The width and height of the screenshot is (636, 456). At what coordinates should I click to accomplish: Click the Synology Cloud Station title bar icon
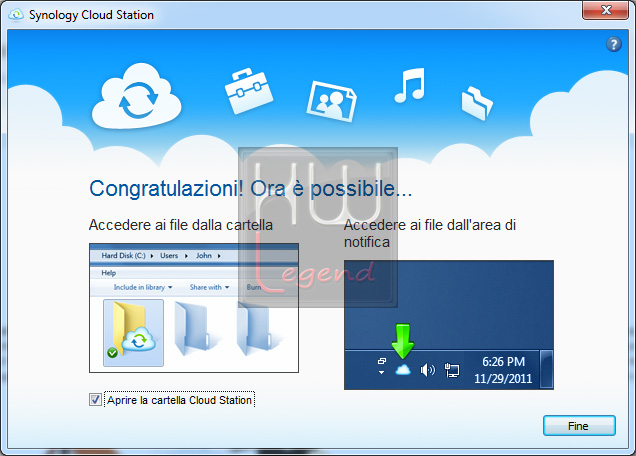pyautogui.click(x=16, y=15)
